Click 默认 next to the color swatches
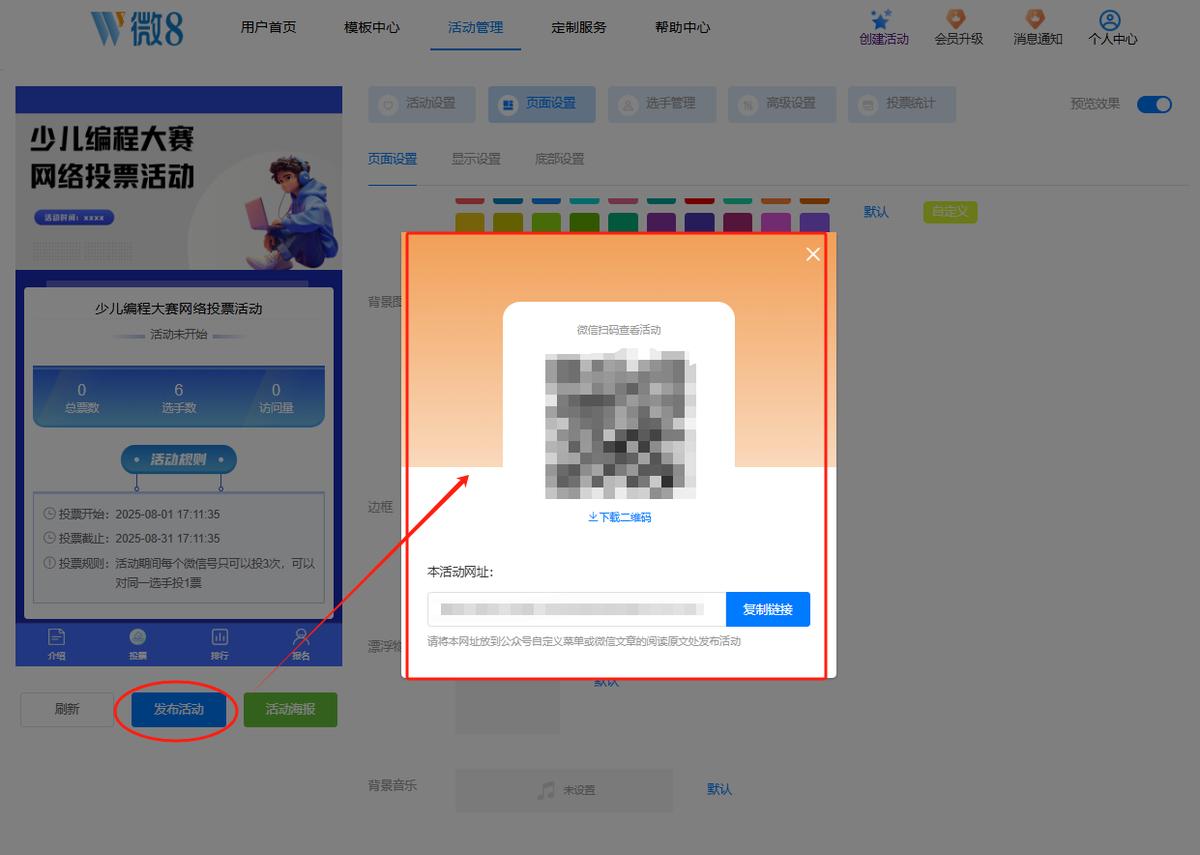This screenshot has height=855, width=1200. [x=876, y=212]
